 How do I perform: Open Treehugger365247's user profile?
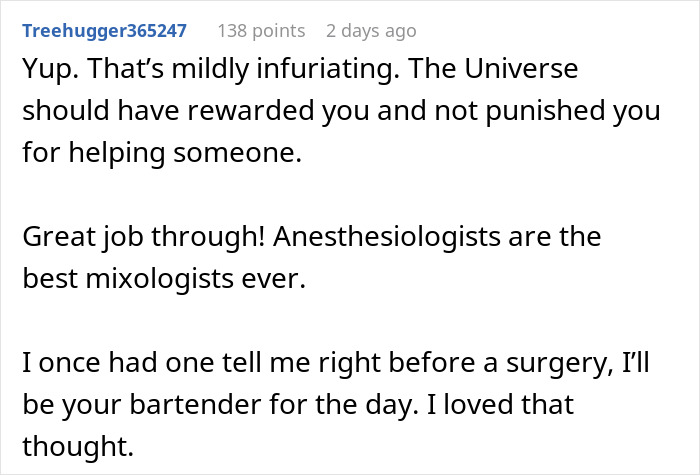(x=104, y=30)
